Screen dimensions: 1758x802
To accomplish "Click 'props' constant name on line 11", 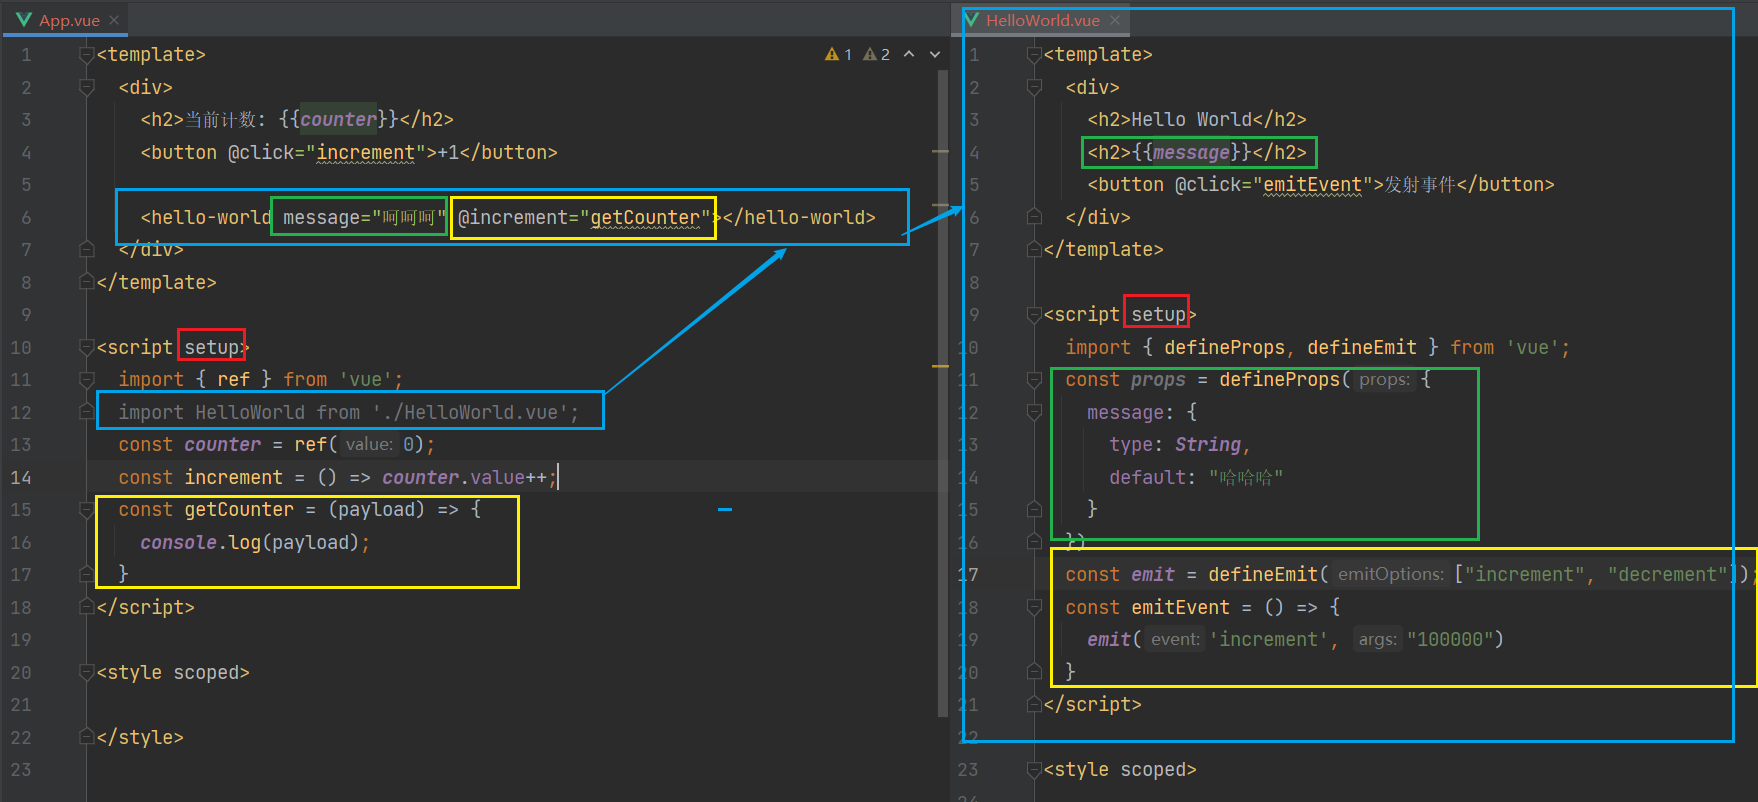I will point(1158,380).
